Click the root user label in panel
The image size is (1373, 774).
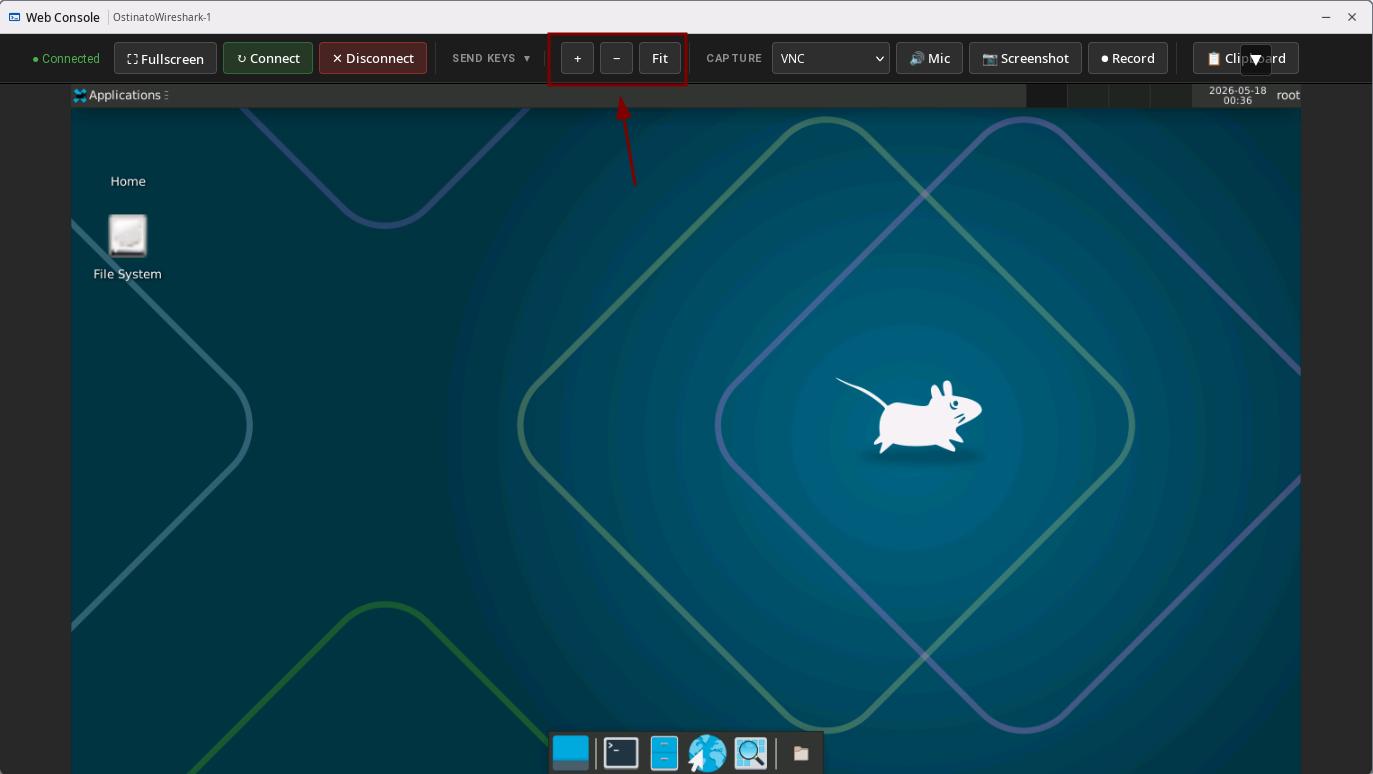pyautogui.click(x=1288, y=95)
